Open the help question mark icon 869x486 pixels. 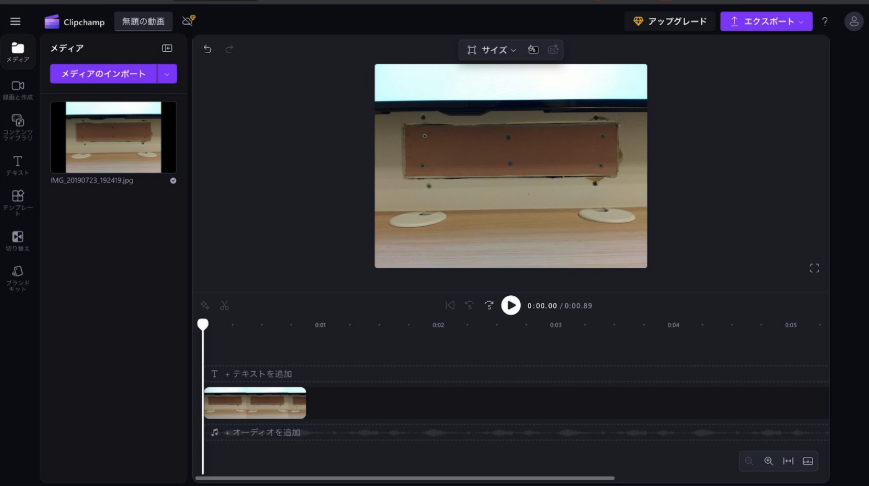point(825,22)
